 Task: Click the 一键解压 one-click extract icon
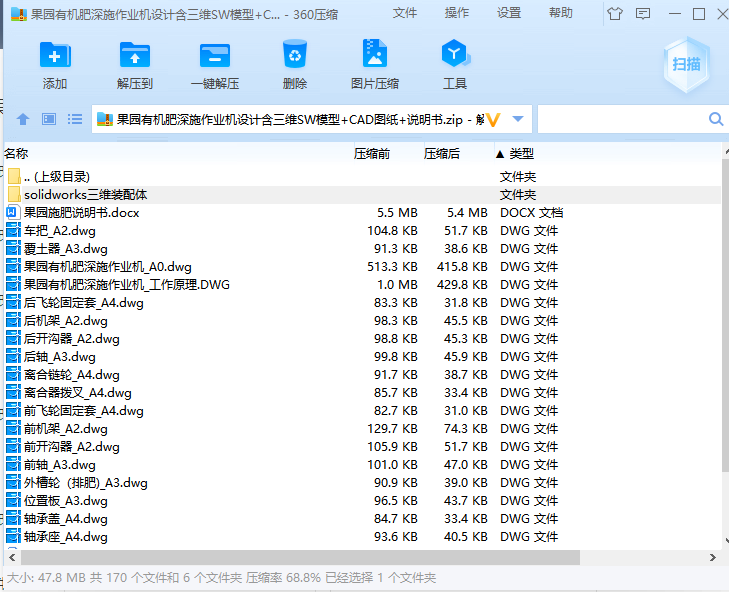pos(215,55)
